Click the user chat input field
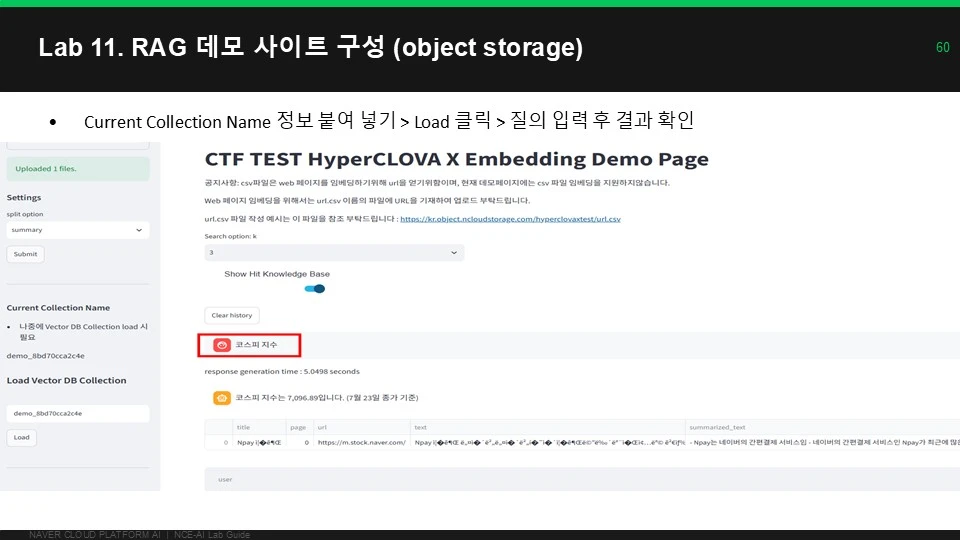Screen dimensions: 960x540 pyautogui.click(x=582, y=479)
